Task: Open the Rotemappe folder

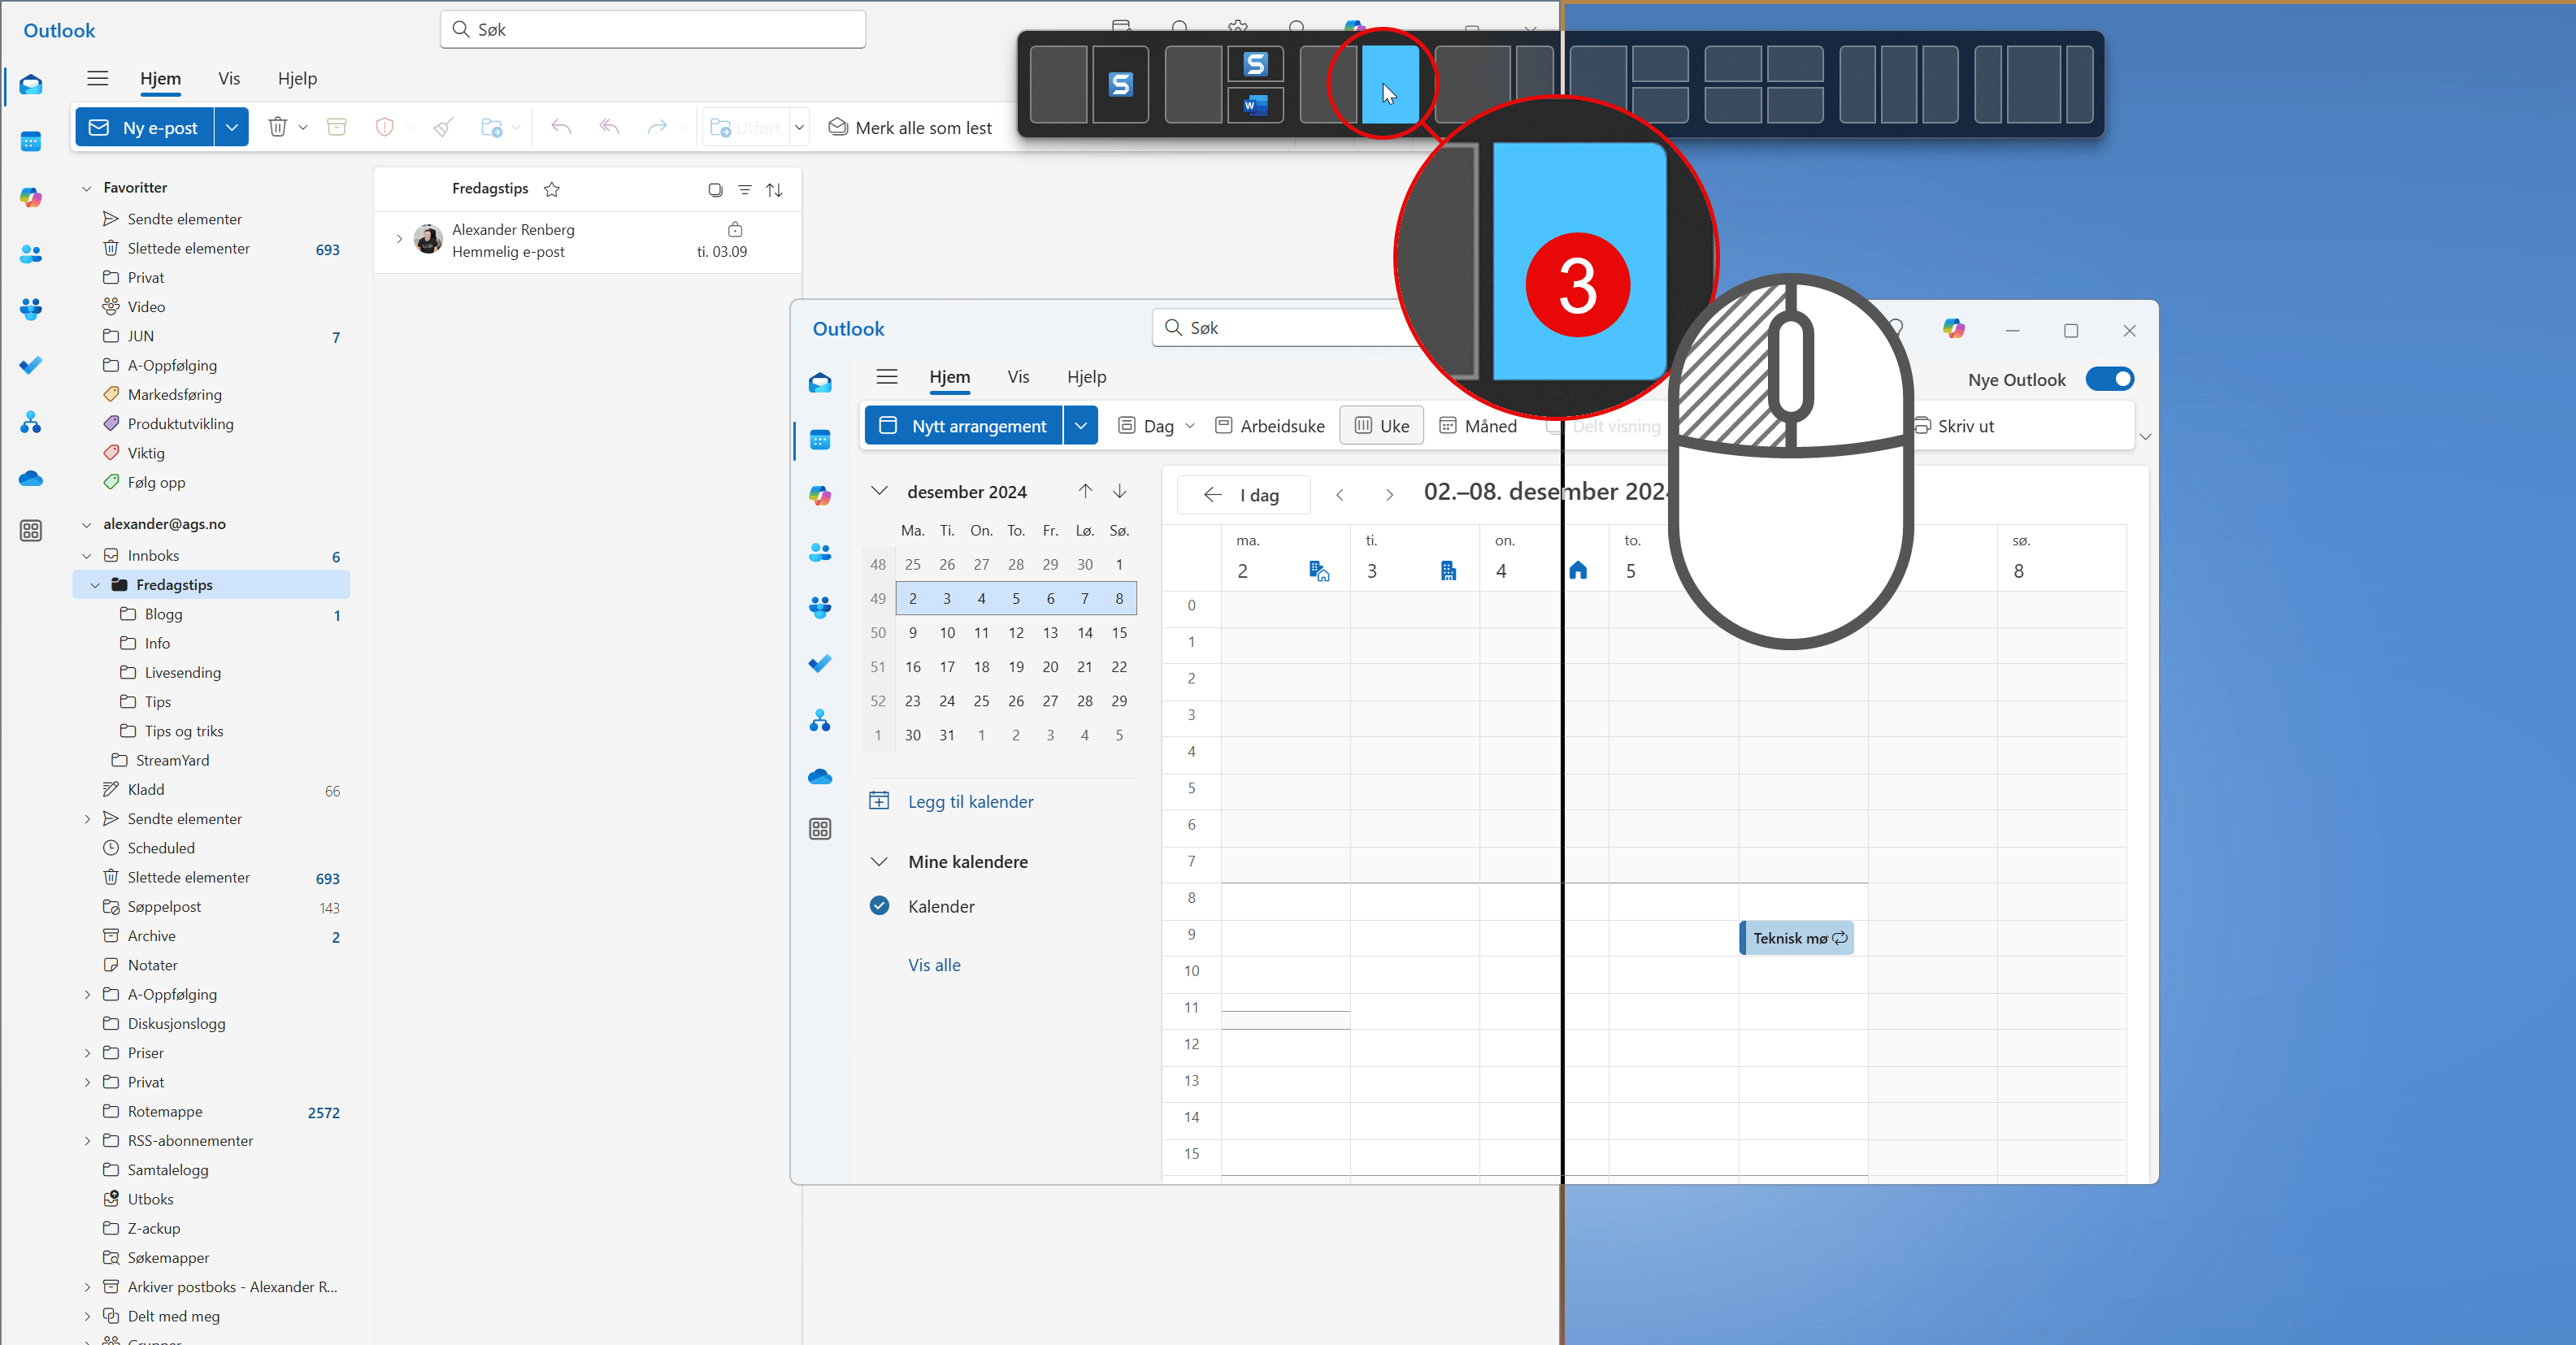Action: 165,1112
